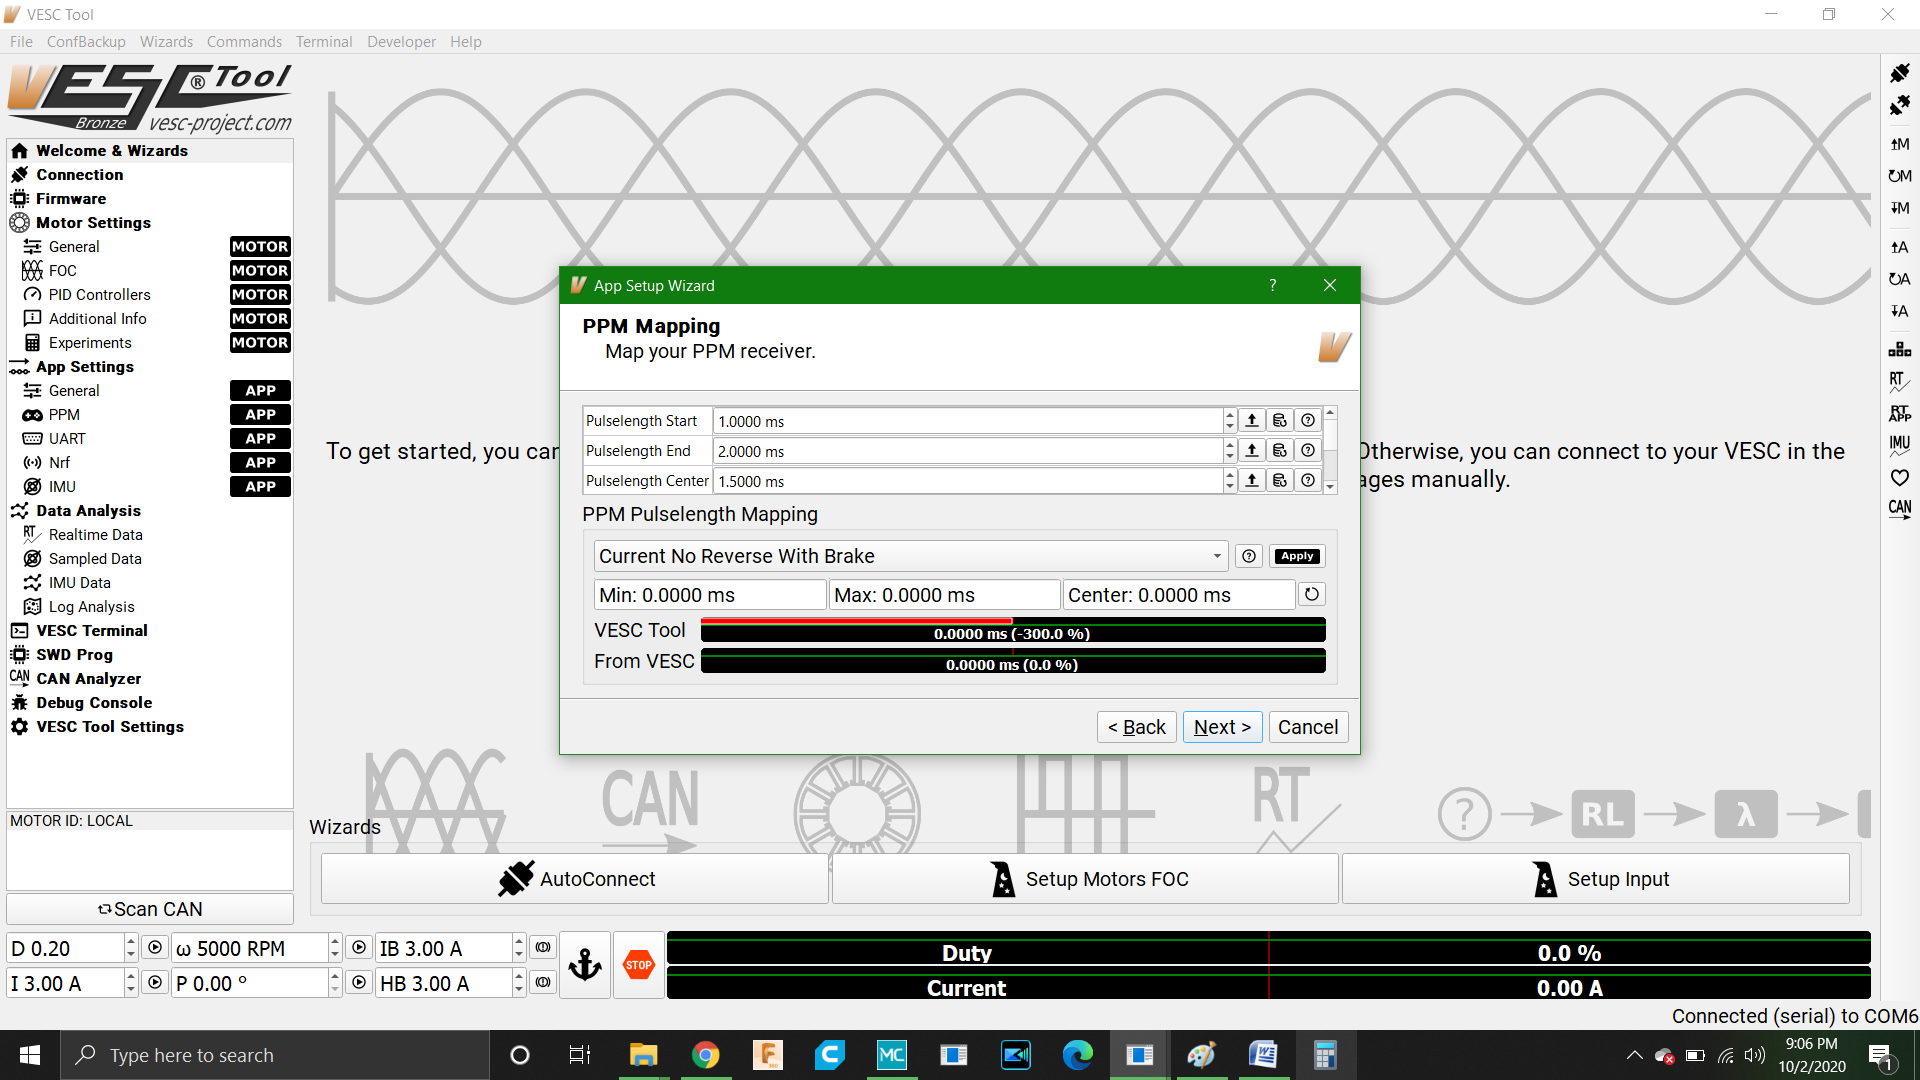1920x1080 pixels.
Task: Run position with play button beside P 0.00°
Action: (359, 983)
